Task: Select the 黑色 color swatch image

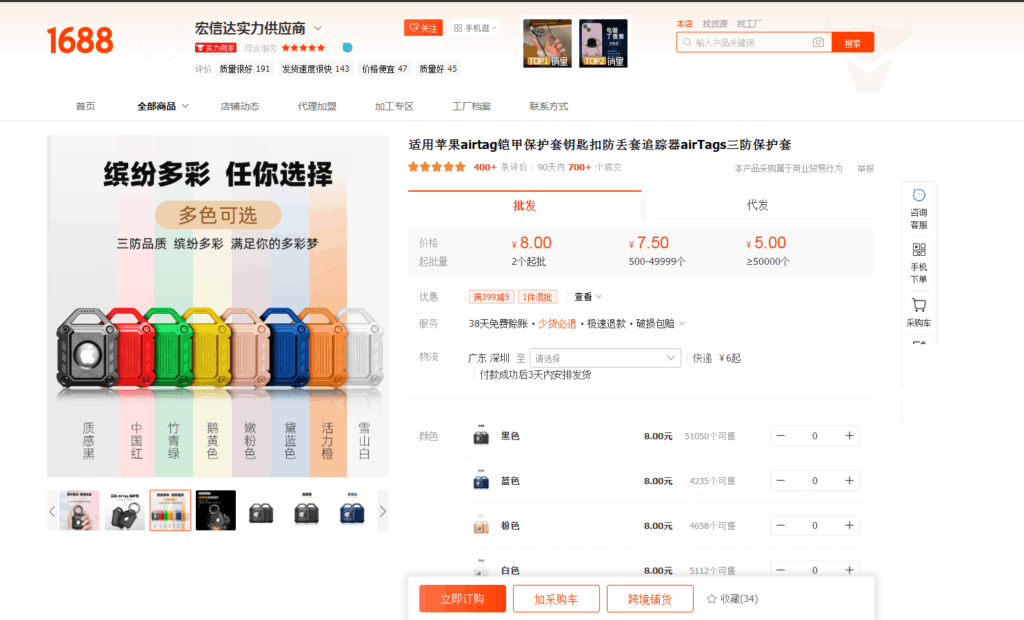Action: click(481, 436)
